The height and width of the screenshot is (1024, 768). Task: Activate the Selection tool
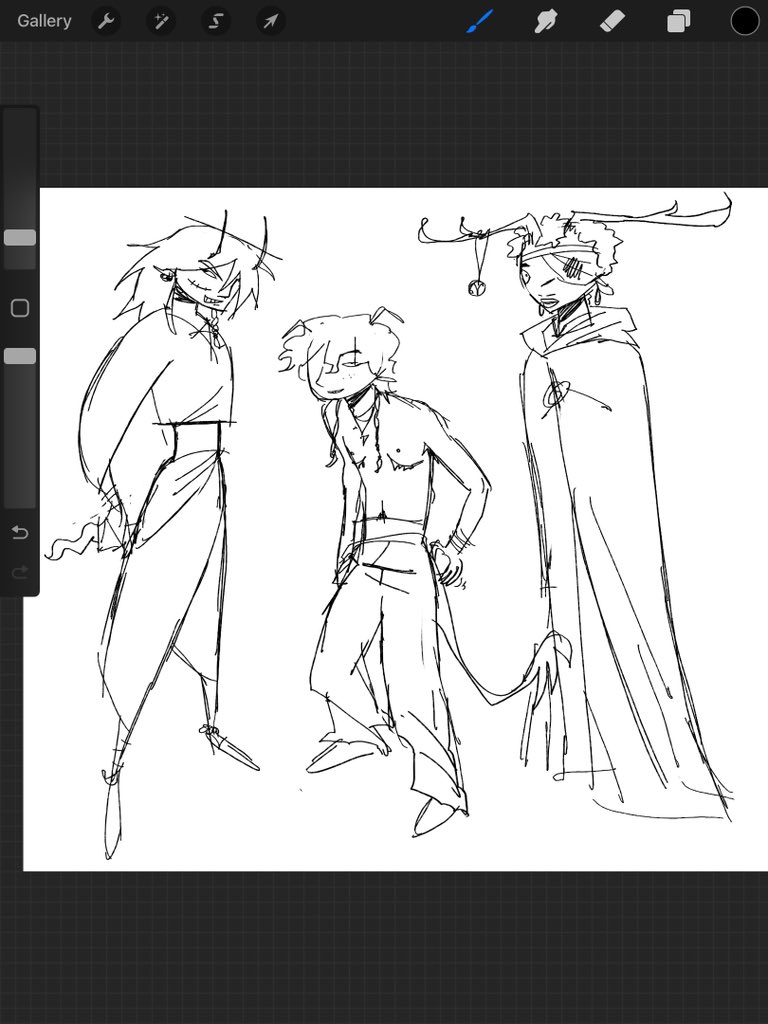click(x=216, y=22)
